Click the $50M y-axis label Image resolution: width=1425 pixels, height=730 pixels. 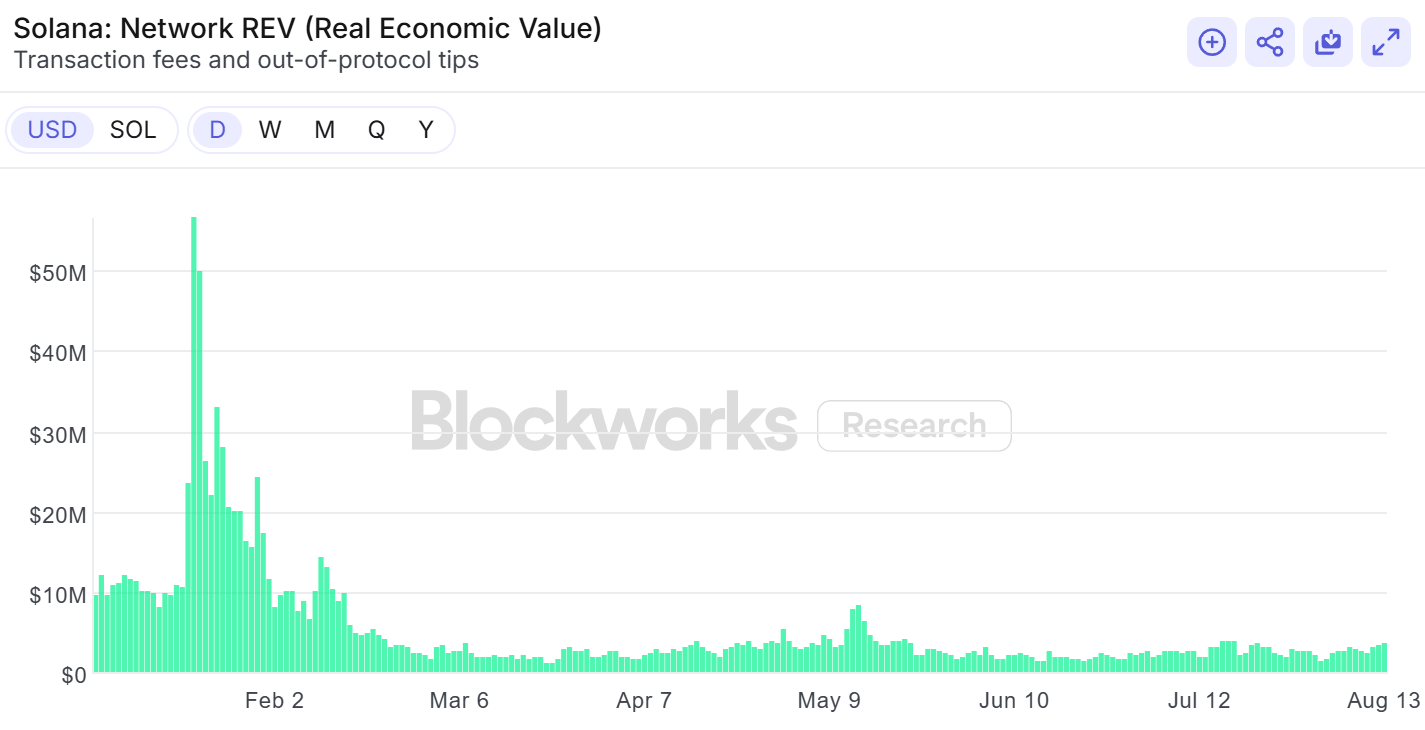click(x=58, y=272)
